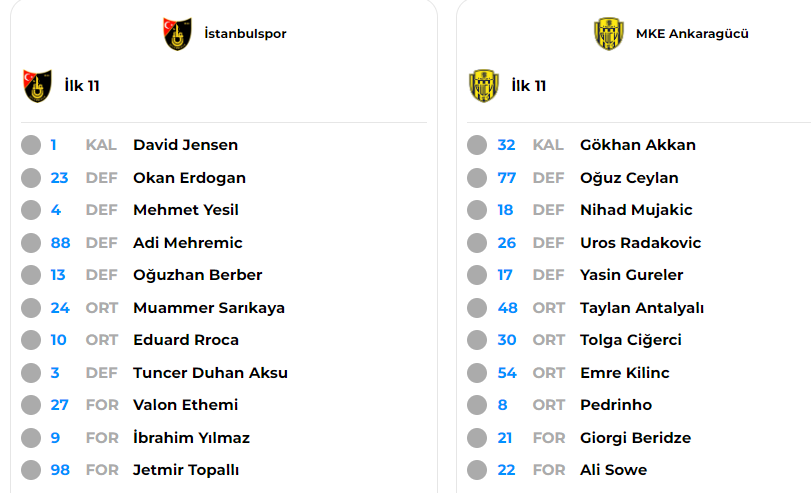Screen dimensions: 811x493
Task: Open Giorgi Beridze's player page
Action: [635, 438]
